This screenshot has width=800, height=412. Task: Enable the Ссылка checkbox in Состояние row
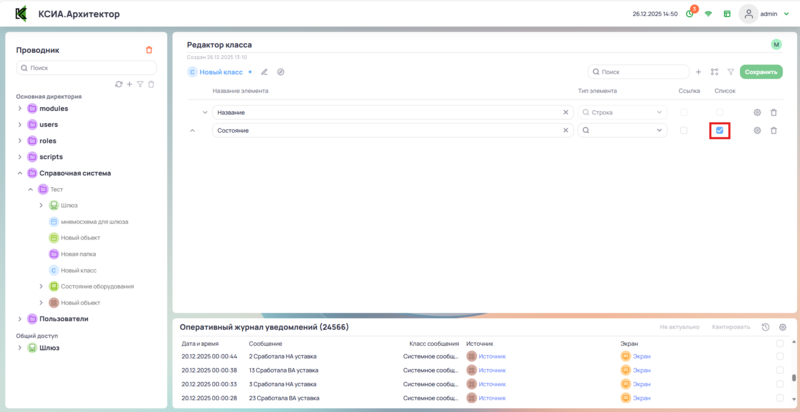[x=684, y=131]
